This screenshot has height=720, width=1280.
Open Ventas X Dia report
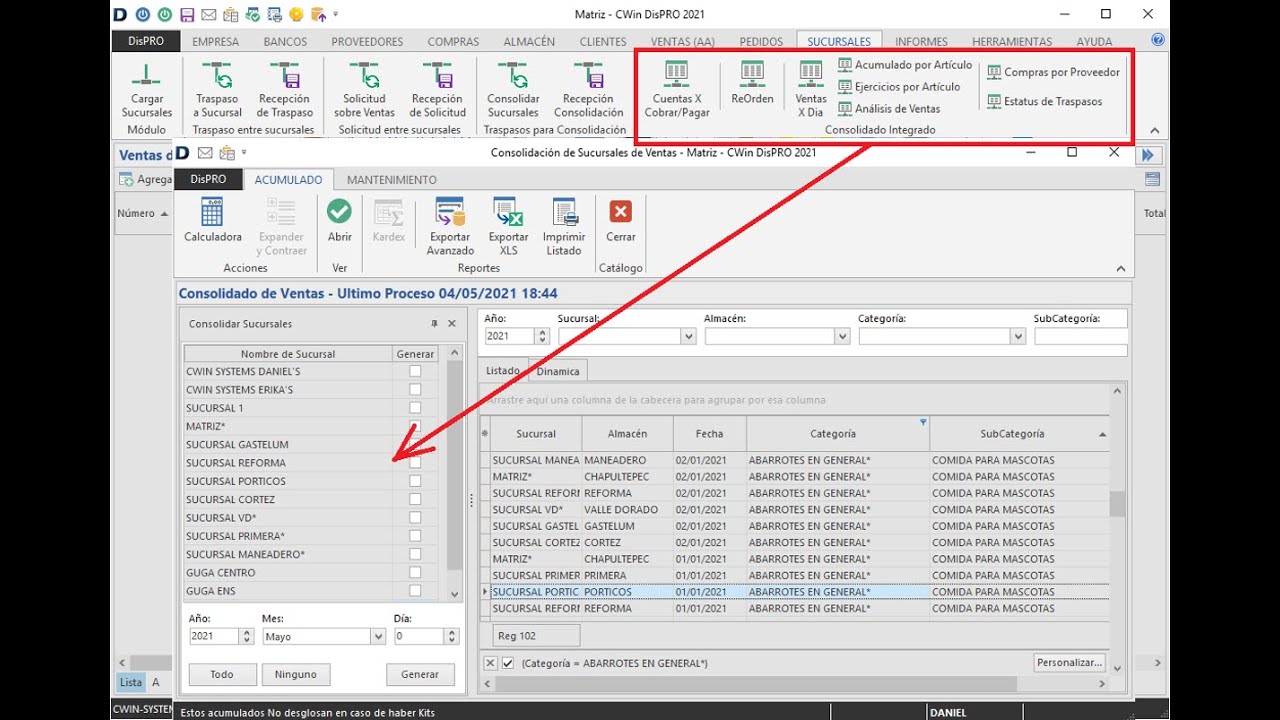coord(811,88)
